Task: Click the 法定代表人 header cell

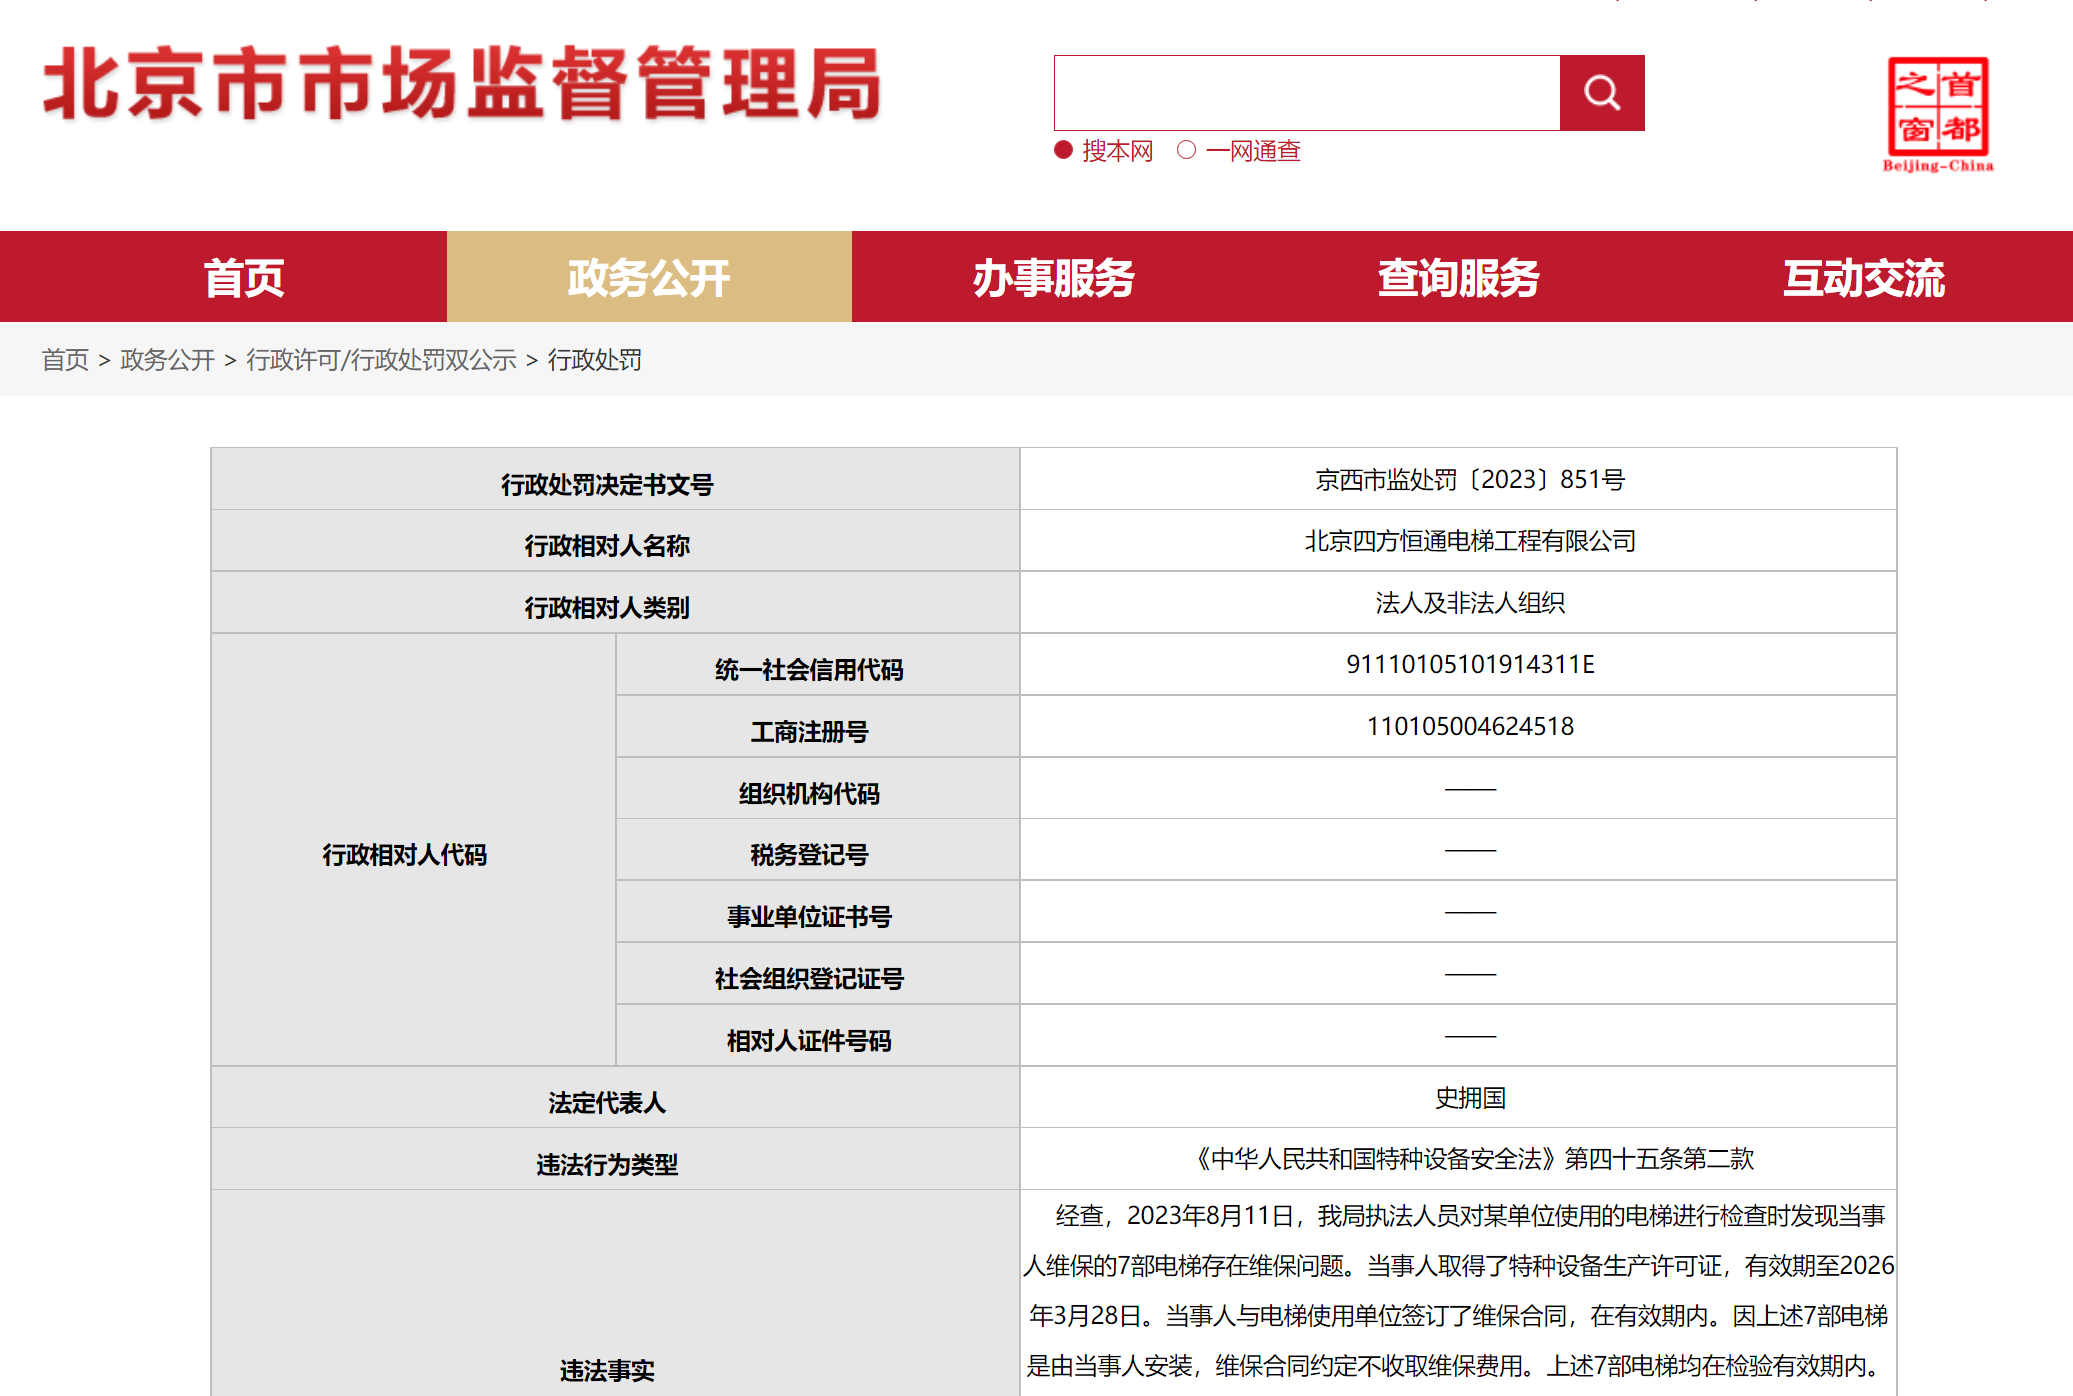Action: pos(615,1097)
